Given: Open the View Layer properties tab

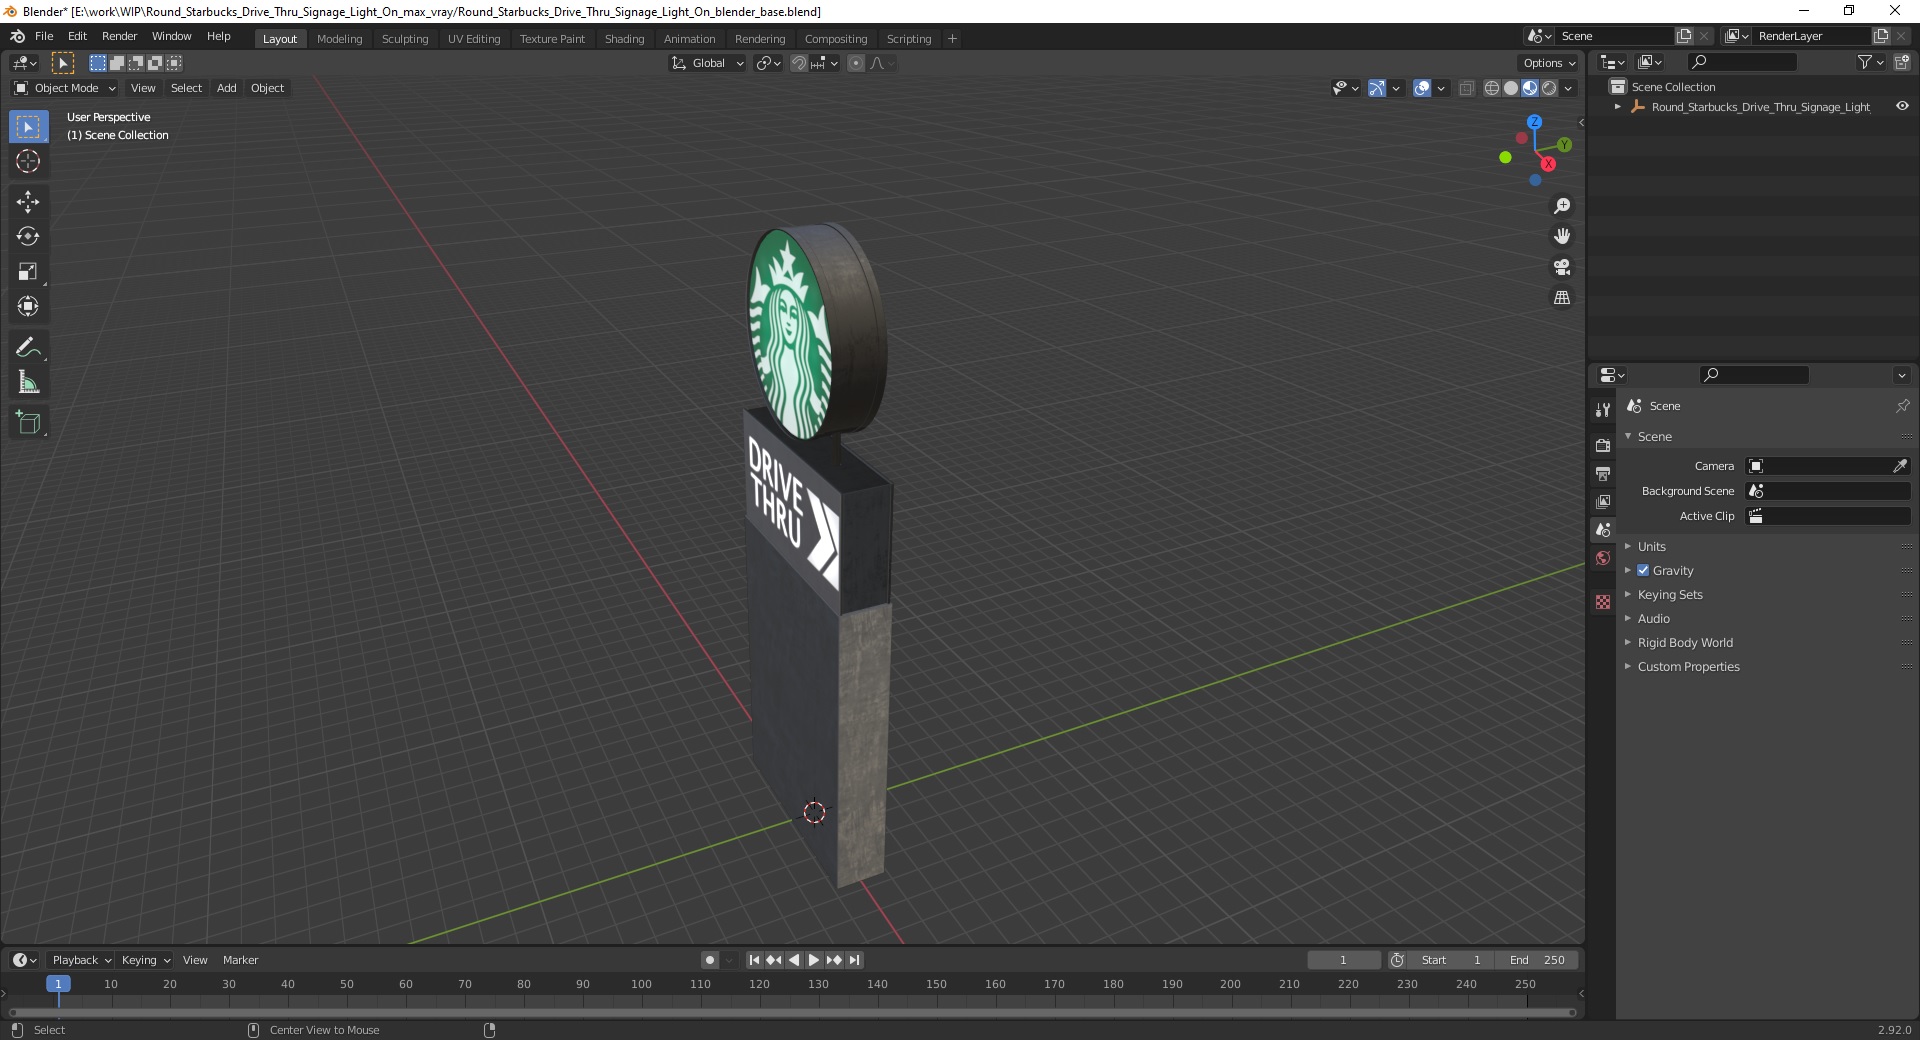Looking at the screenshot, I should point(1603,501).
